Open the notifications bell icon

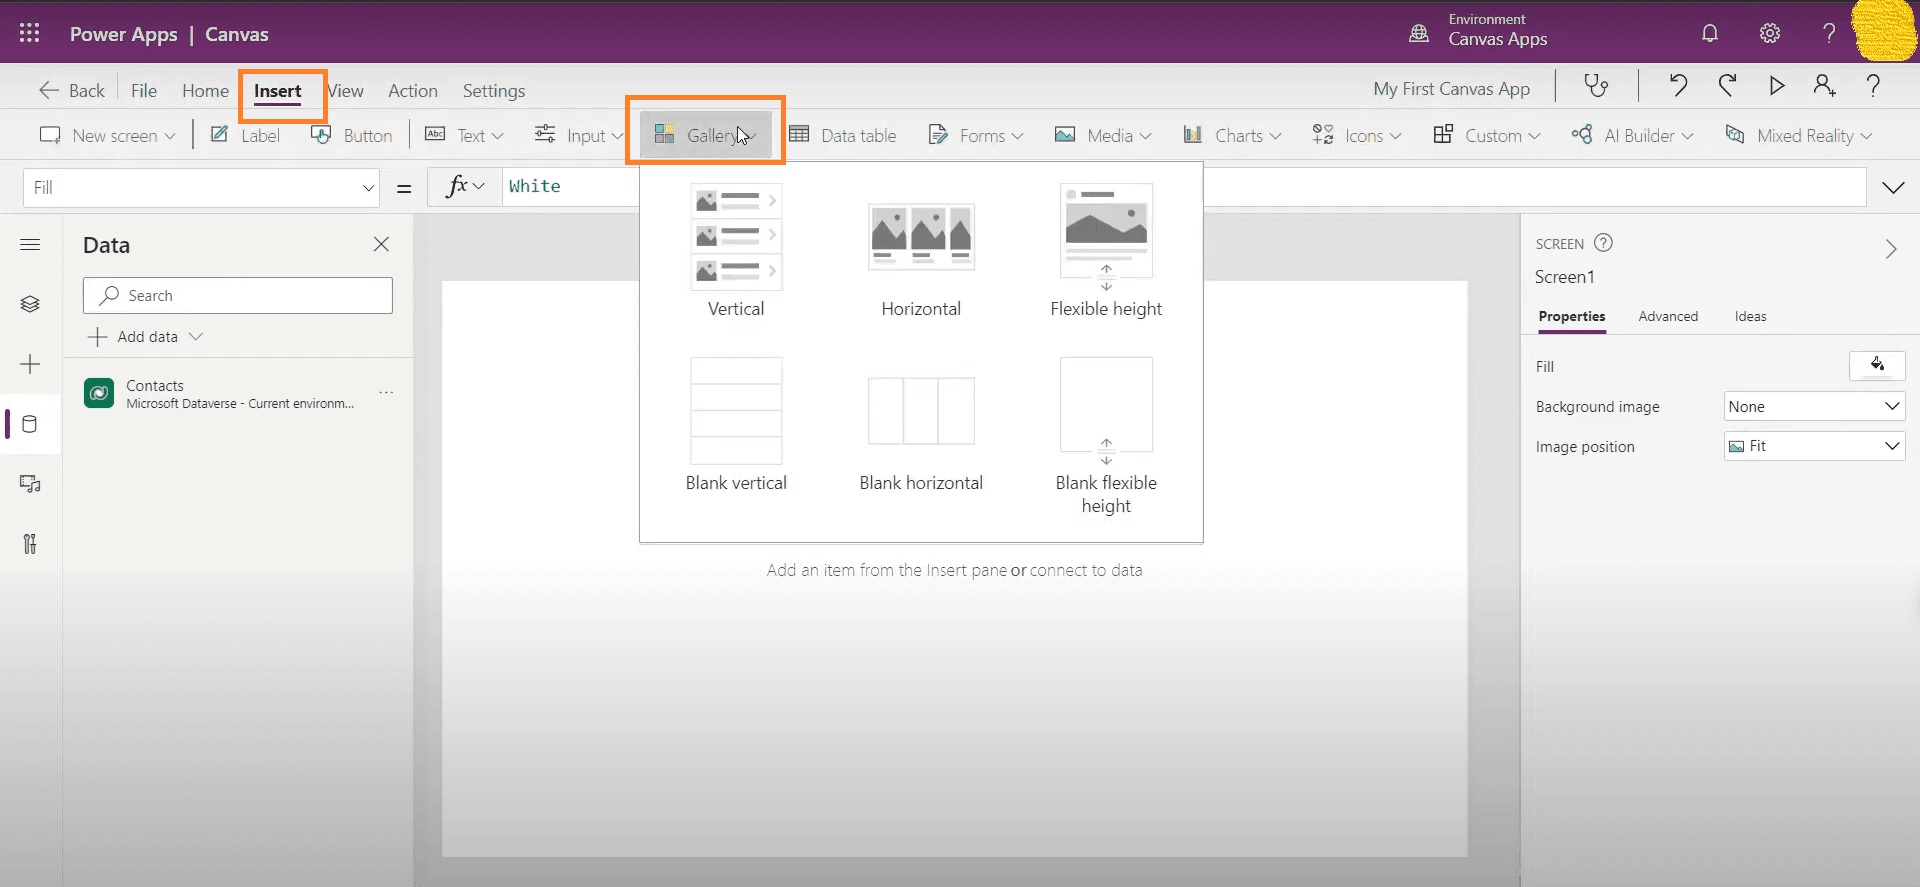(x=1710, y=33)
